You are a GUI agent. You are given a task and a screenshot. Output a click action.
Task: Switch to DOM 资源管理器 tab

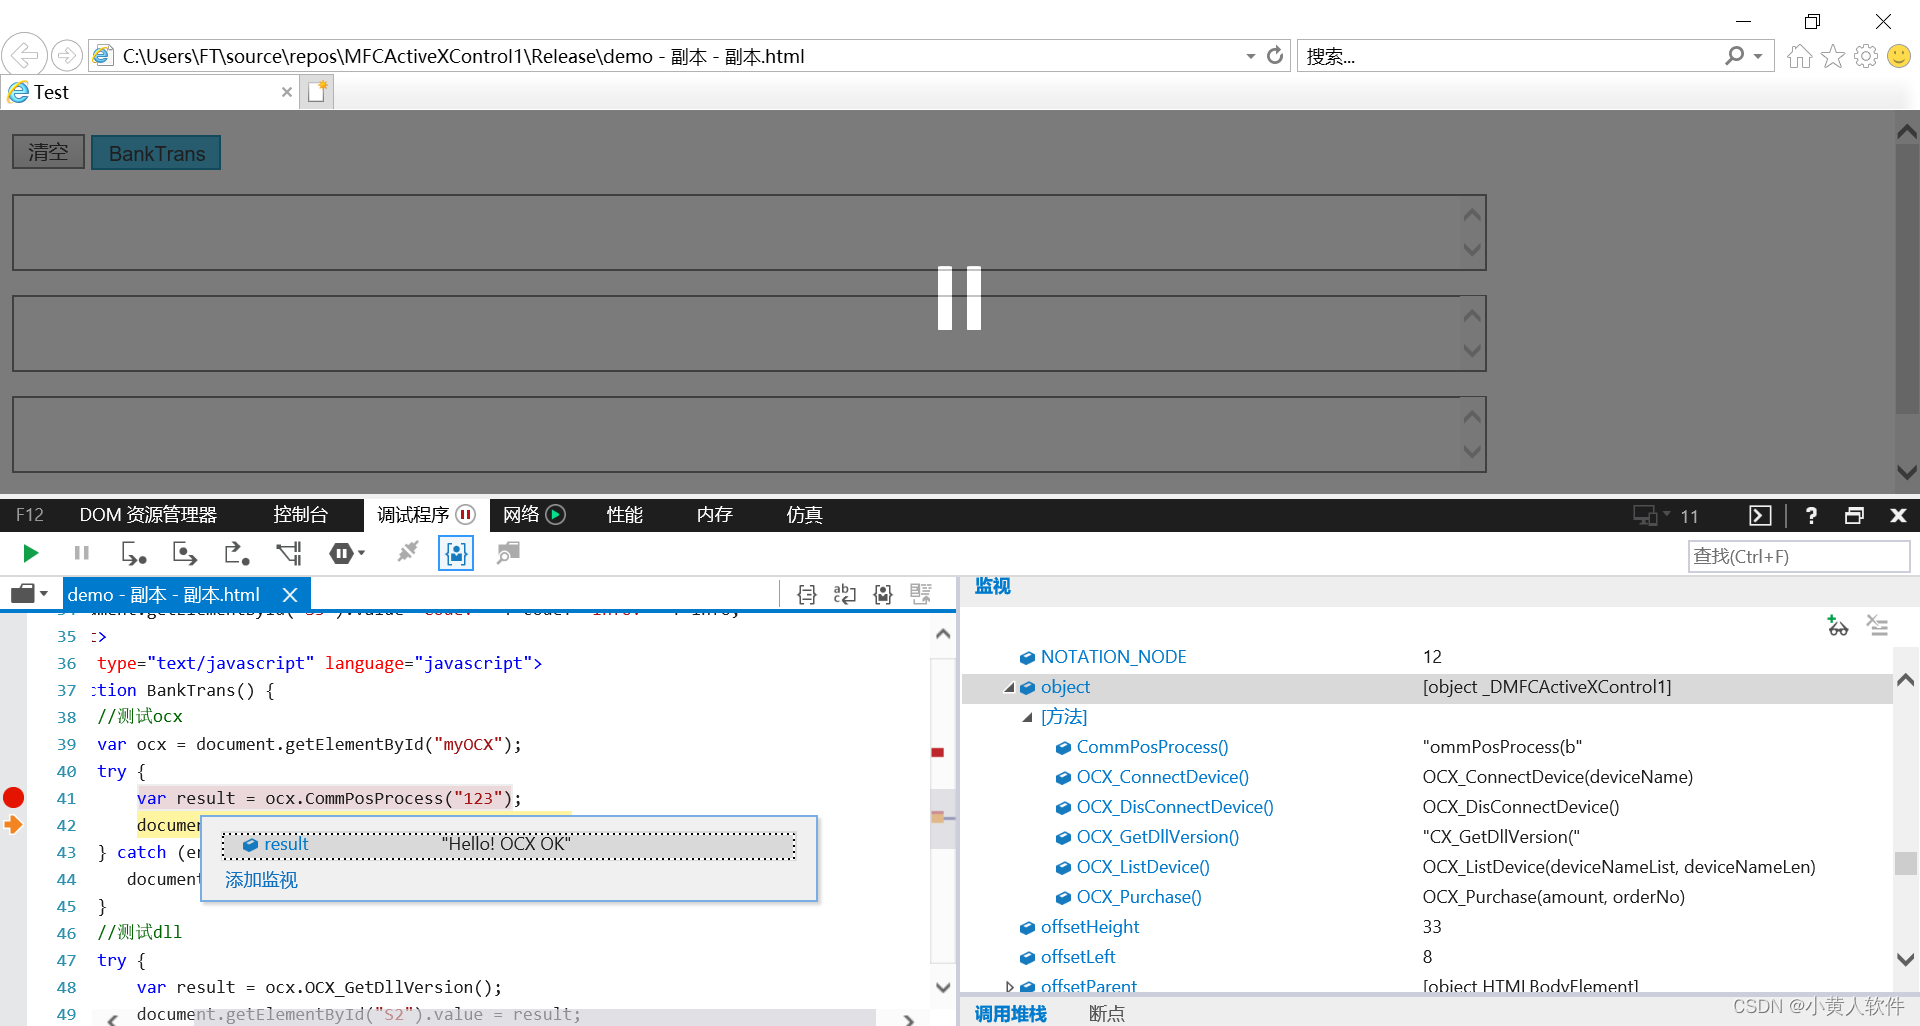(148, 515)
